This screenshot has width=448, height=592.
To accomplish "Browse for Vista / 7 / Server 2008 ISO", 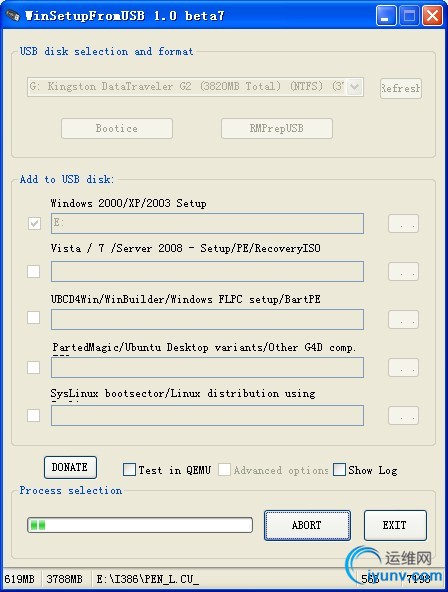I will tap(403, 271).
